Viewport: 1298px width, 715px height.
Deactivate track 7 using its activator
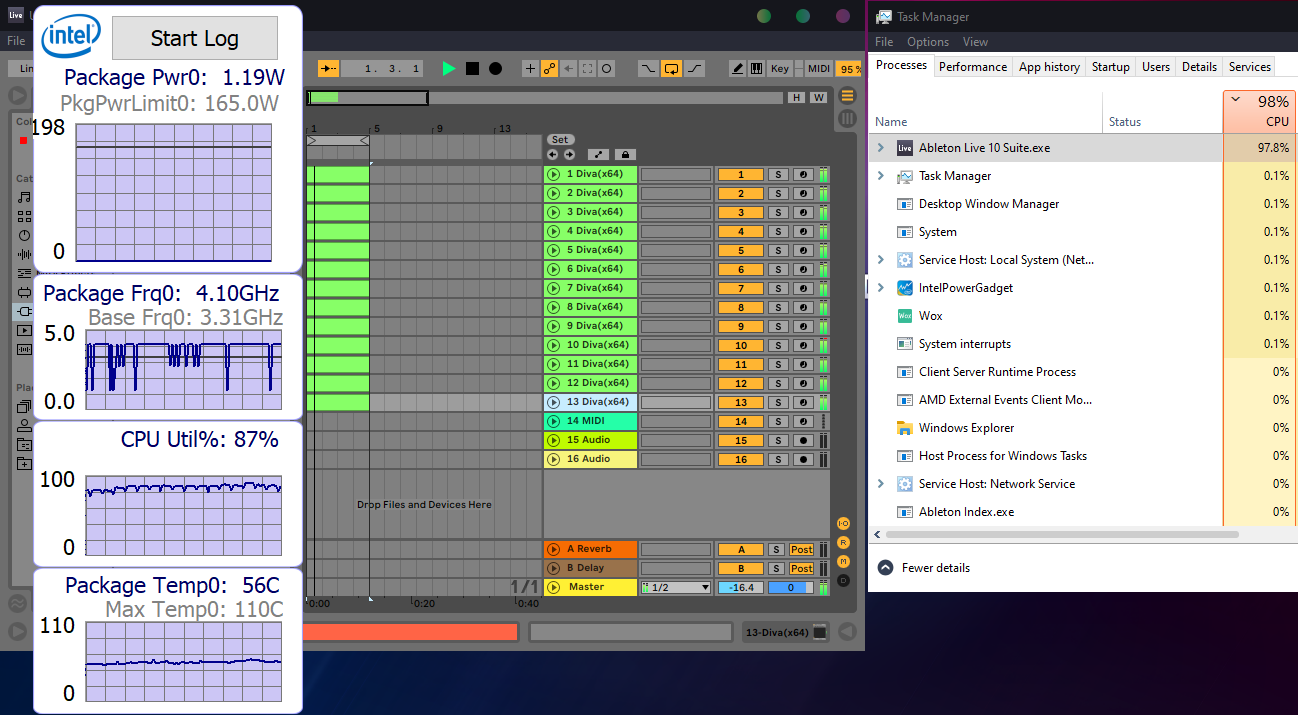click(x=741, y=288)
